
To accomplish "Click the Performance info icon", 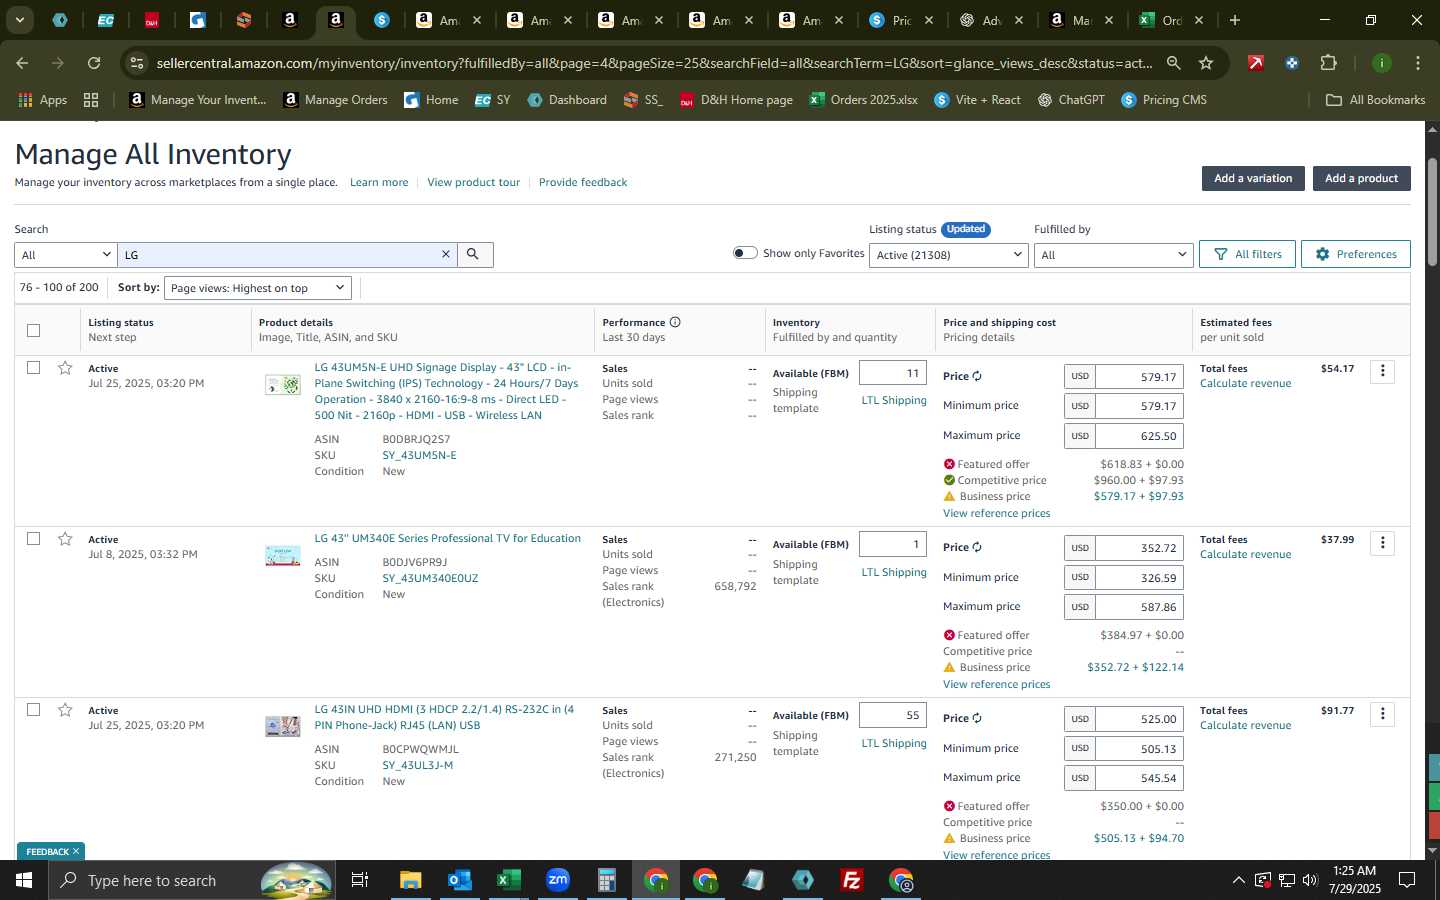I will (675, 322).
